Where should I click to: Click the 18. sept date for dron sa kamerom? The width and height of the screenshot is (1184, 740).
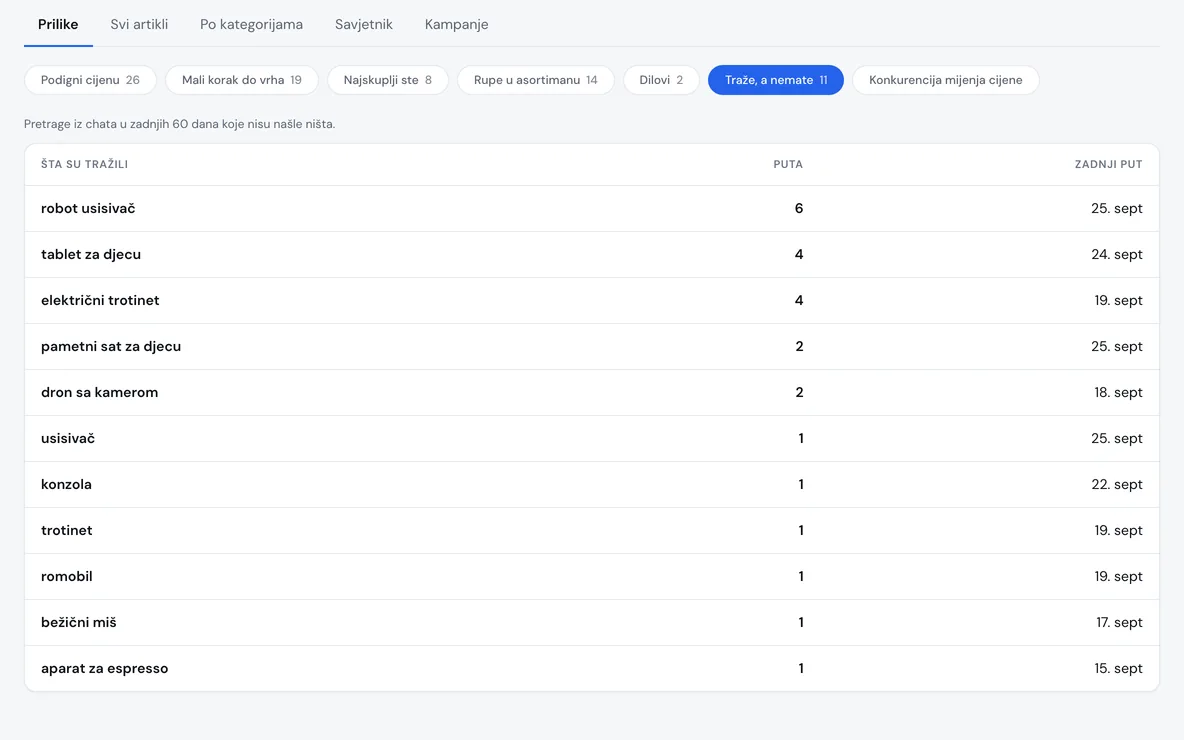coord(1118,393)
